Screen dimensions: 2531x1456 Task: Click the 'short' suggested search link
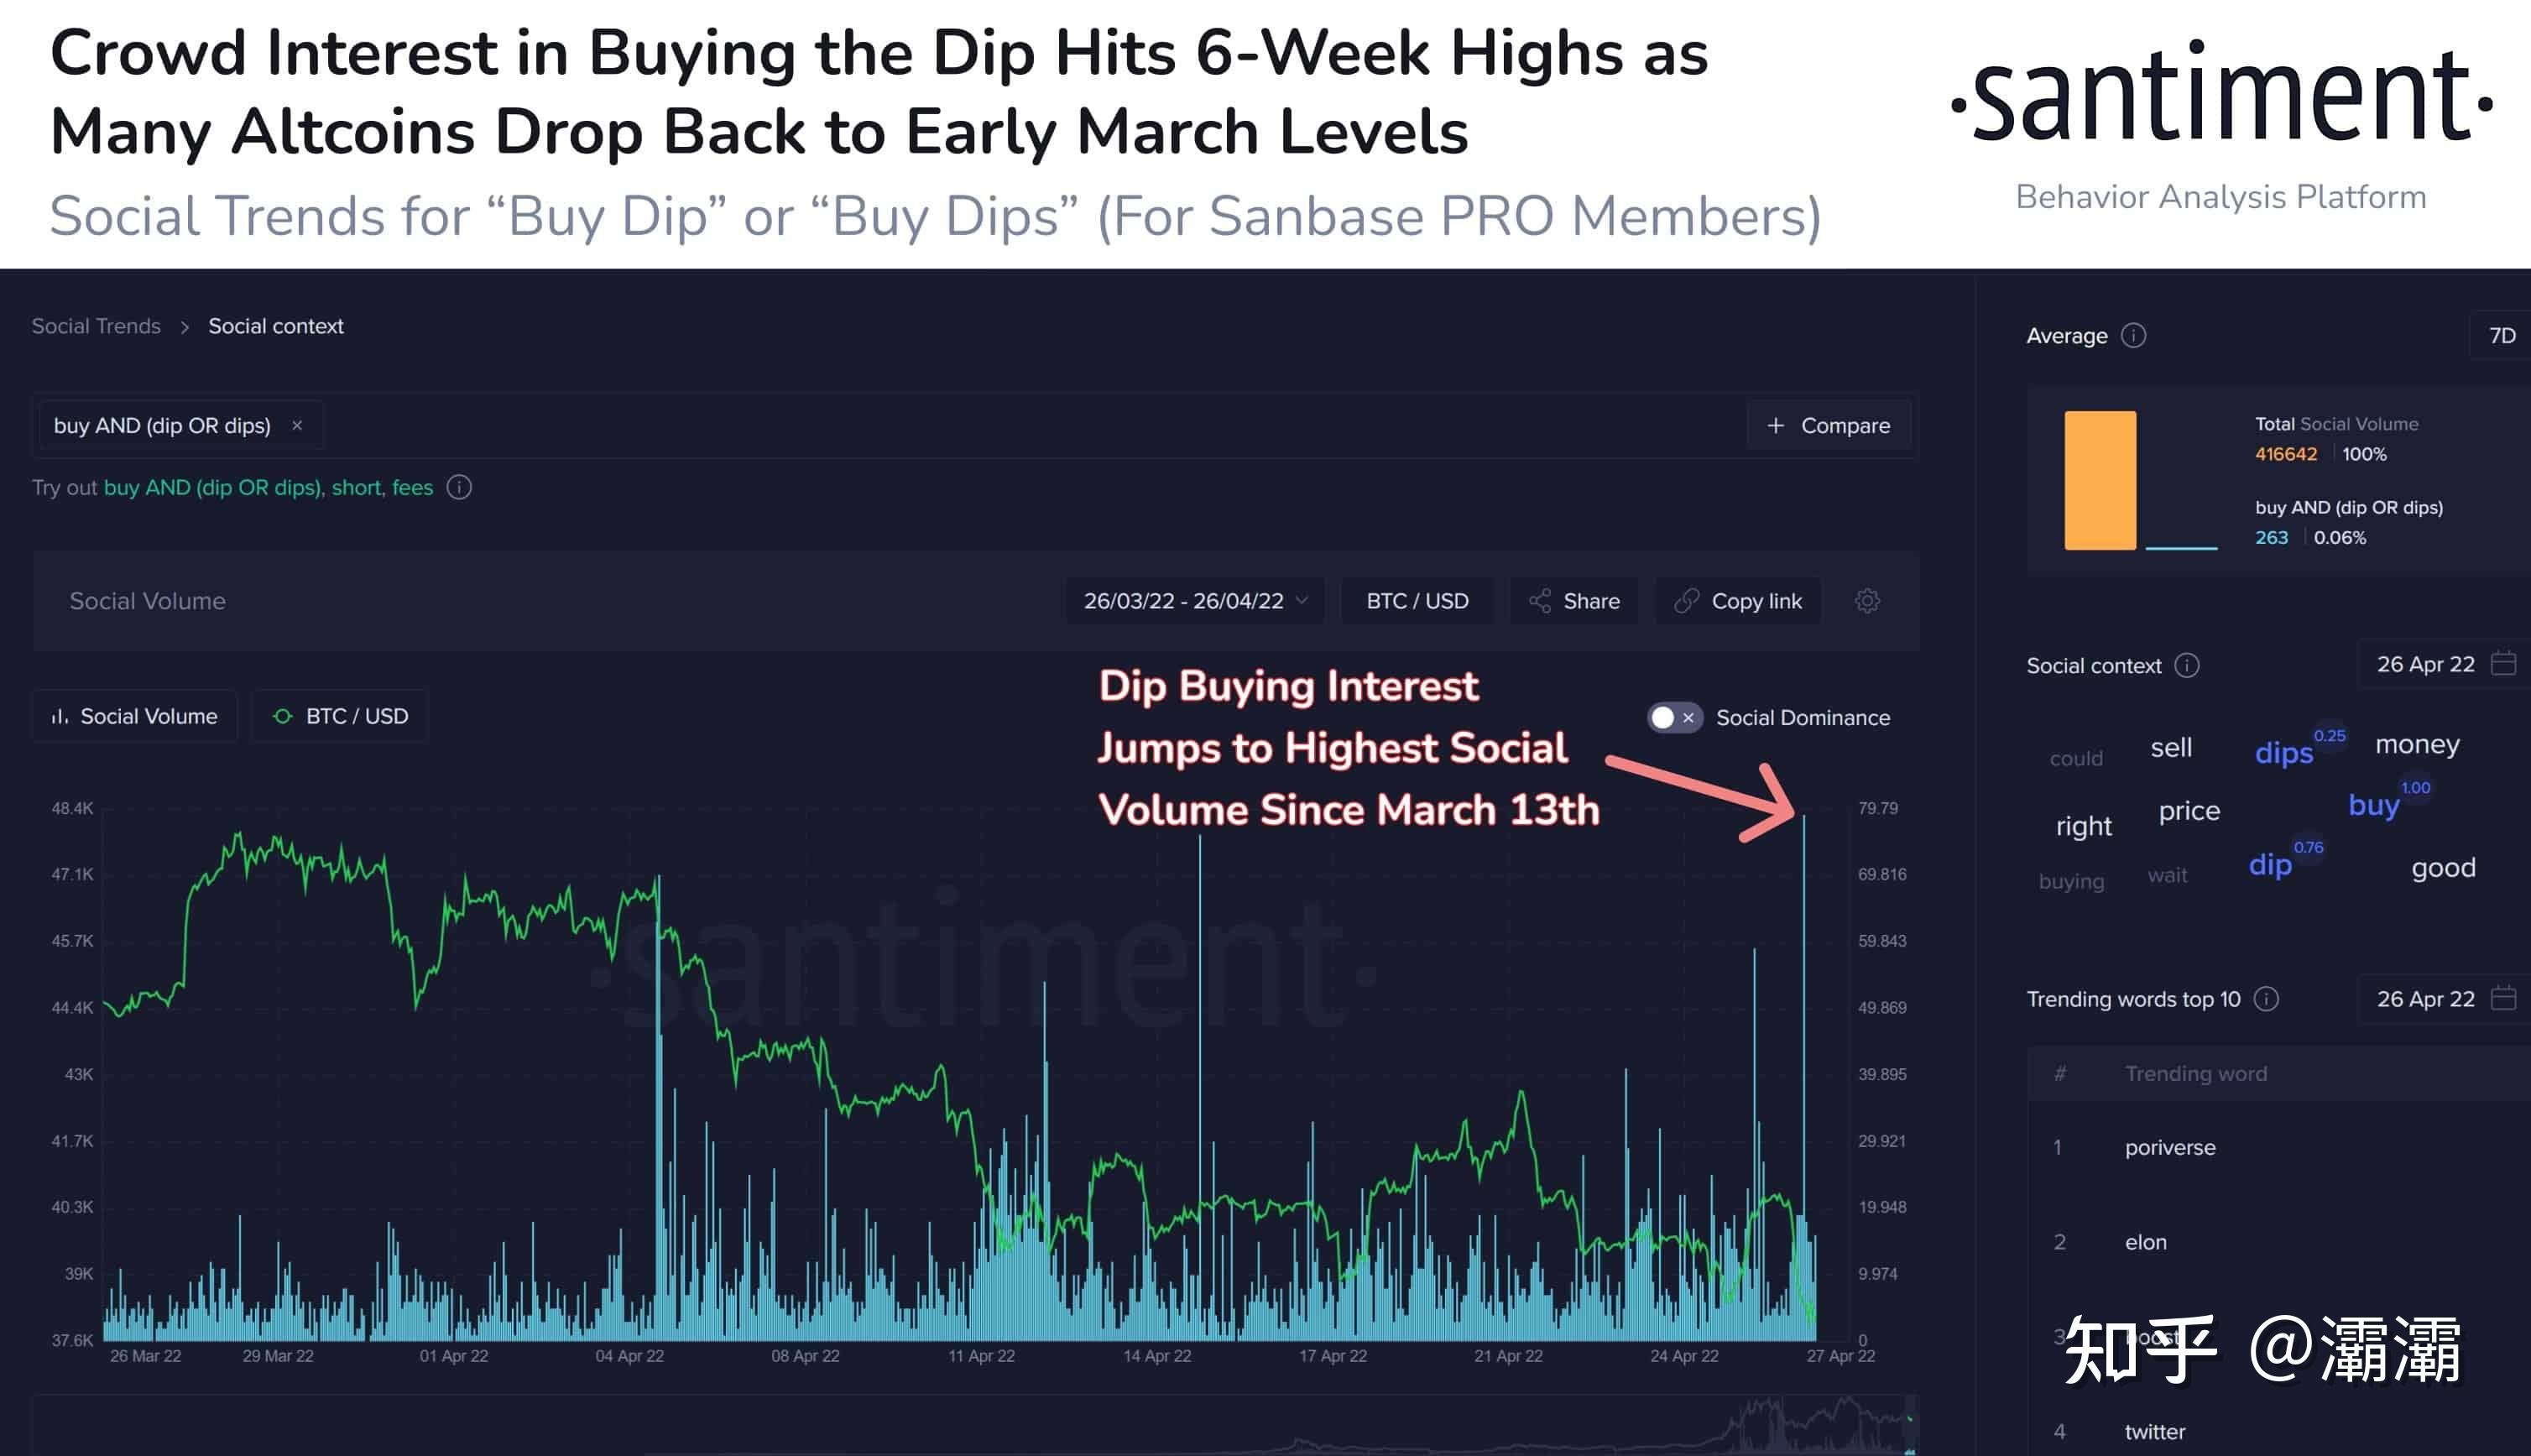[356, 488]
